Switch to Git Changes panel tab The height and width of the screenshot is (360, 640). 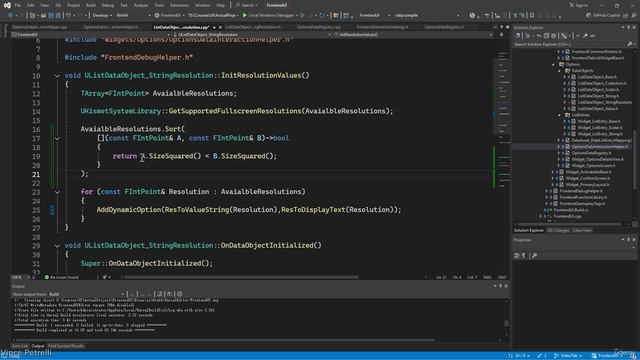coord(558,231)
